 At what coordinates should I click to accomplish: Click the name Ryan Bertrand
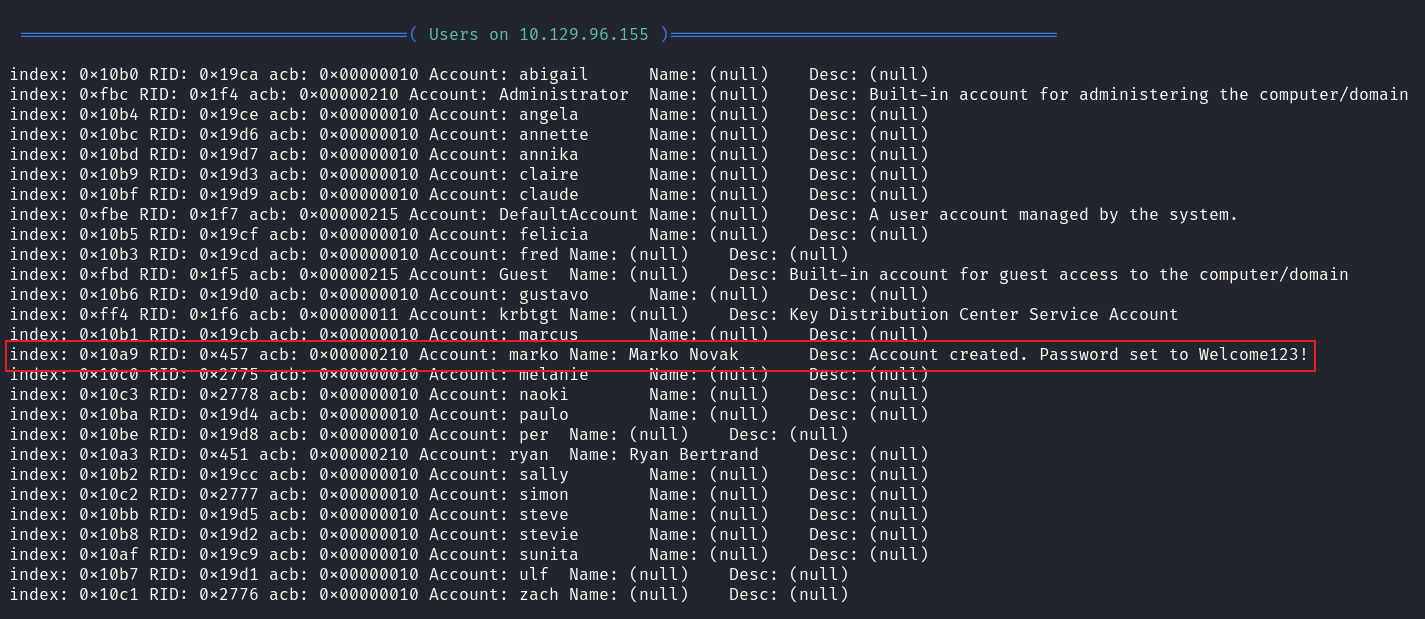(x=694, y=454)
